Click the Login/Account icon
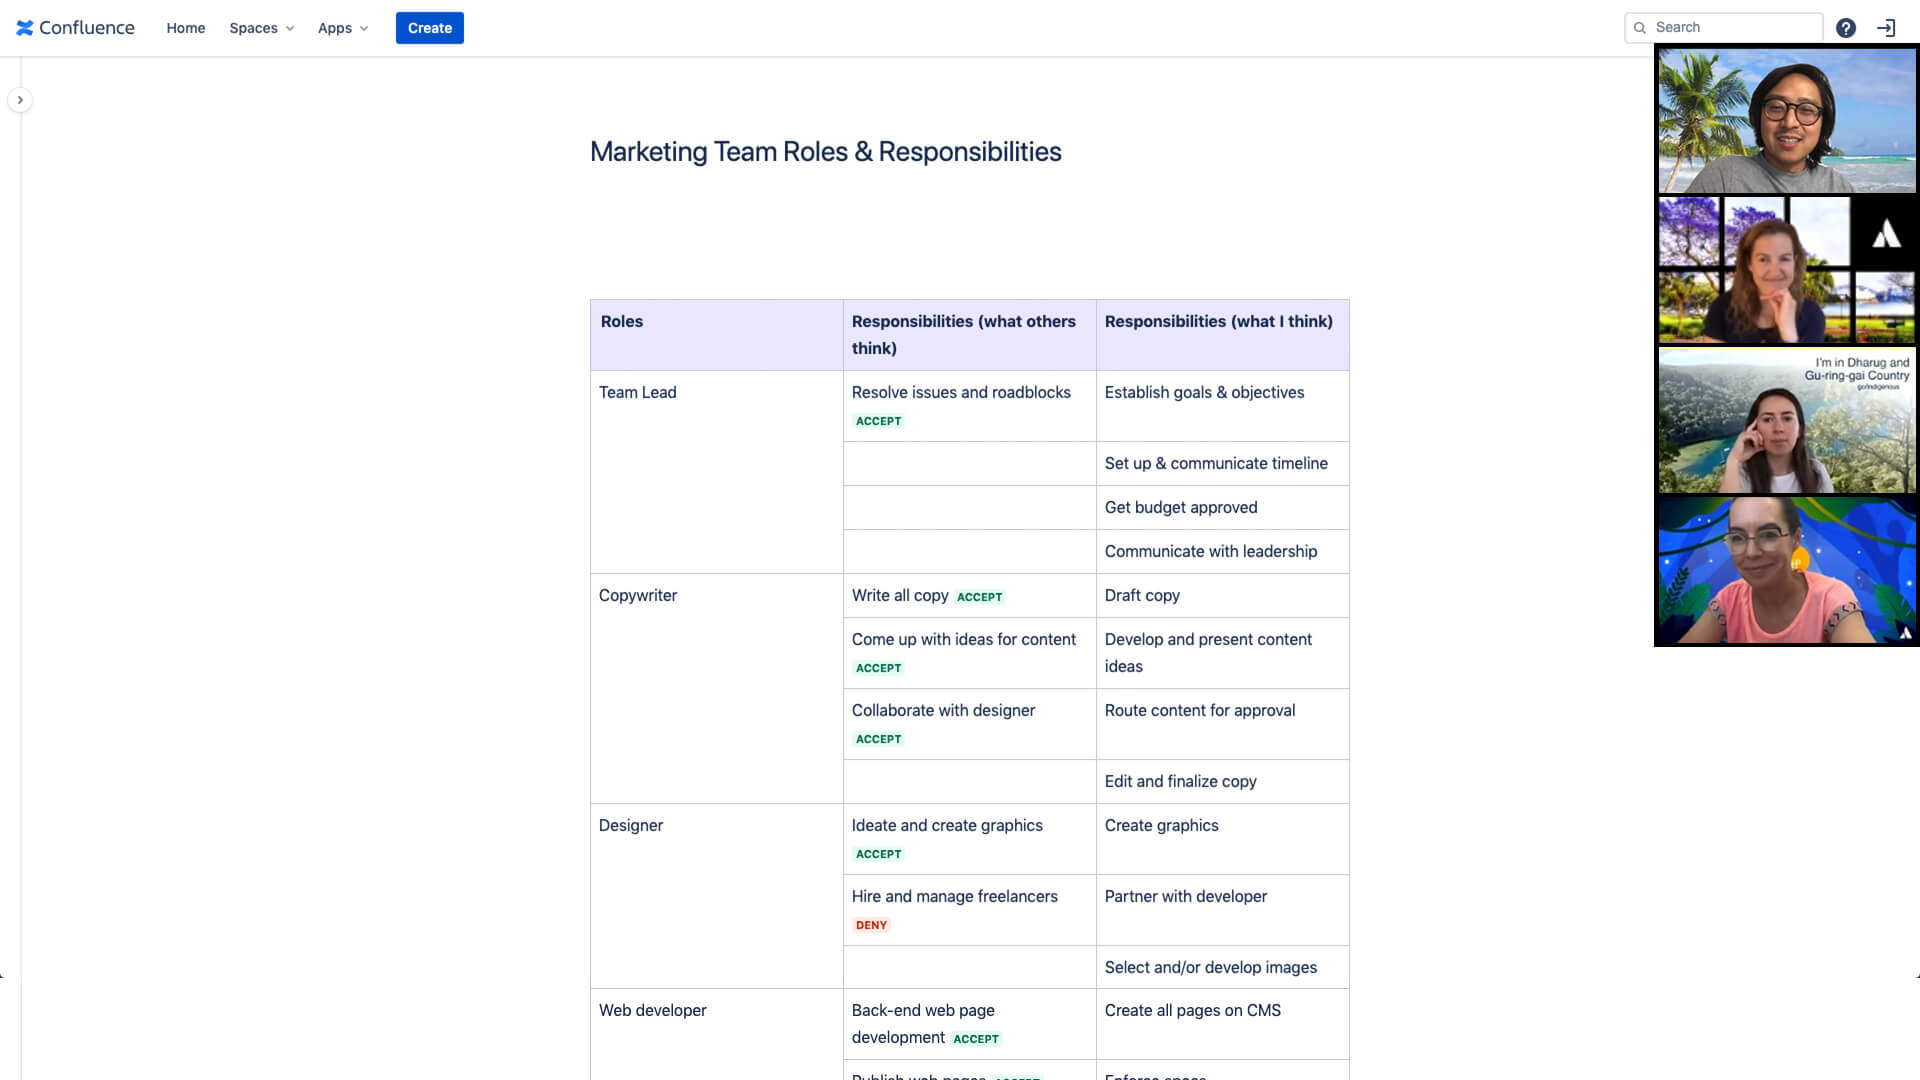Viewport: 1920px width, 1080px height. [x=1886, y=26]
